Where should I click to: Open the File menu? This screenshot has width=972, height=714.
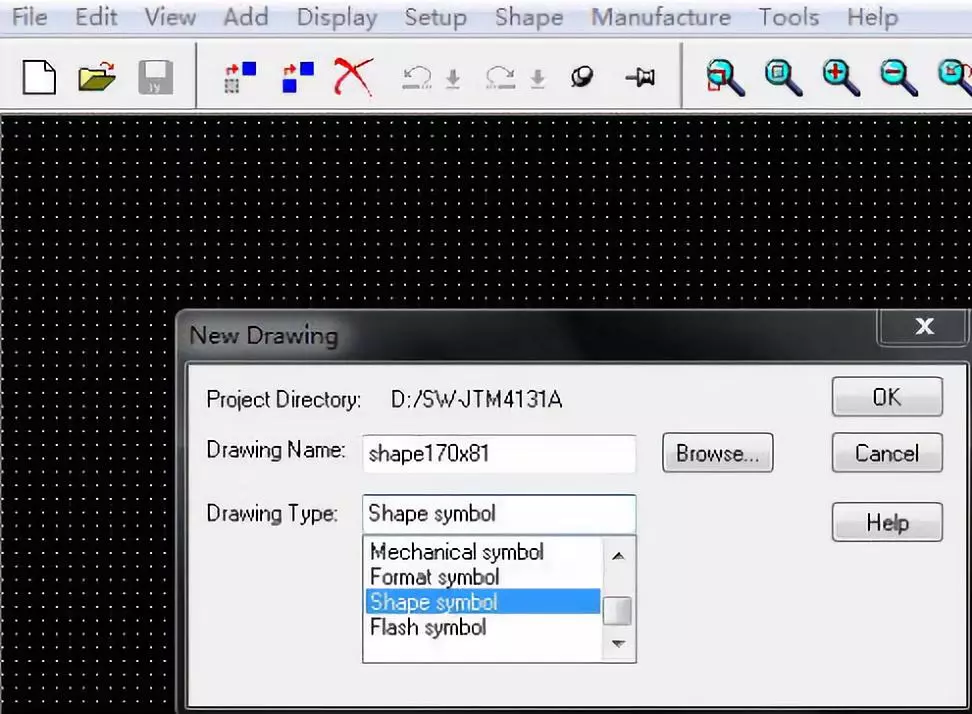29,17
